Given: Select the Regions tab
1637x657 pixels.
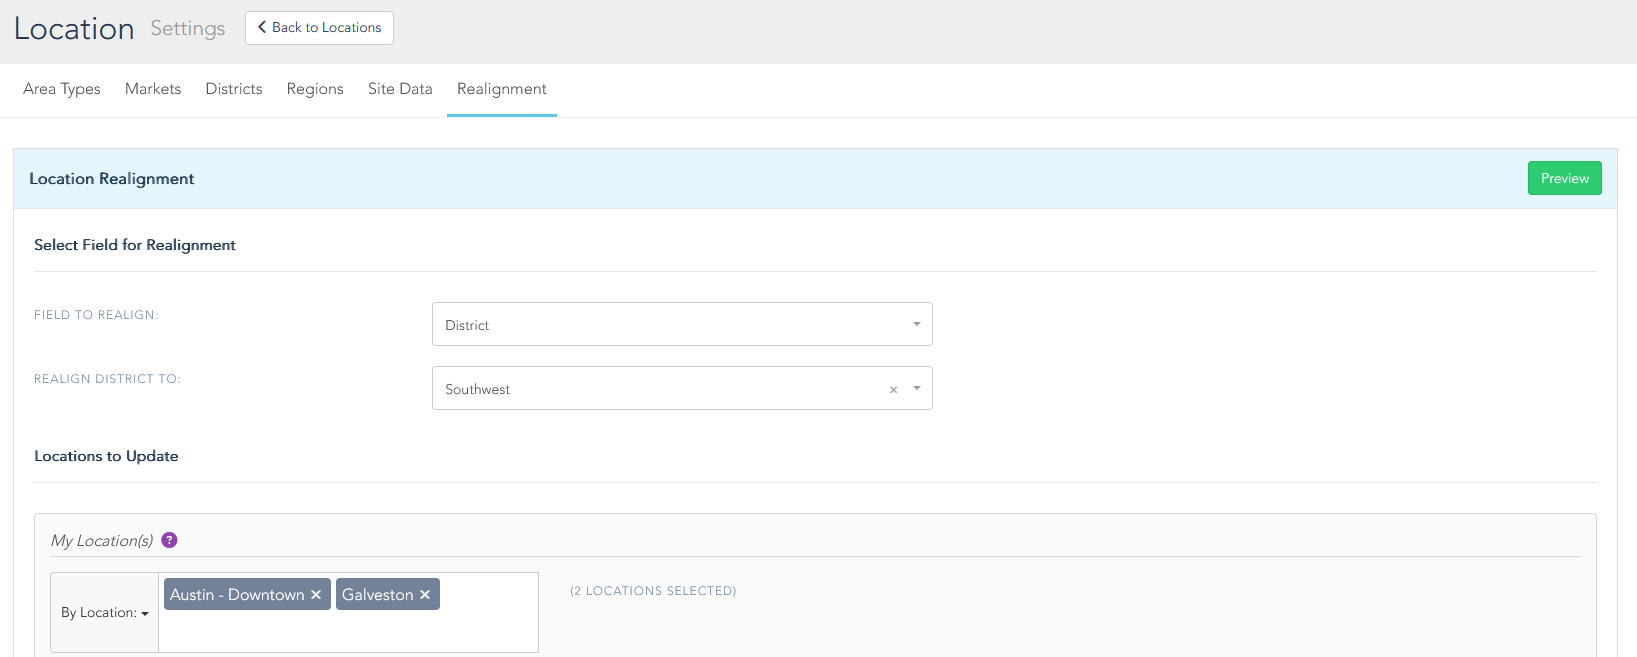Looking at the screenshot, I should [315, 89].
